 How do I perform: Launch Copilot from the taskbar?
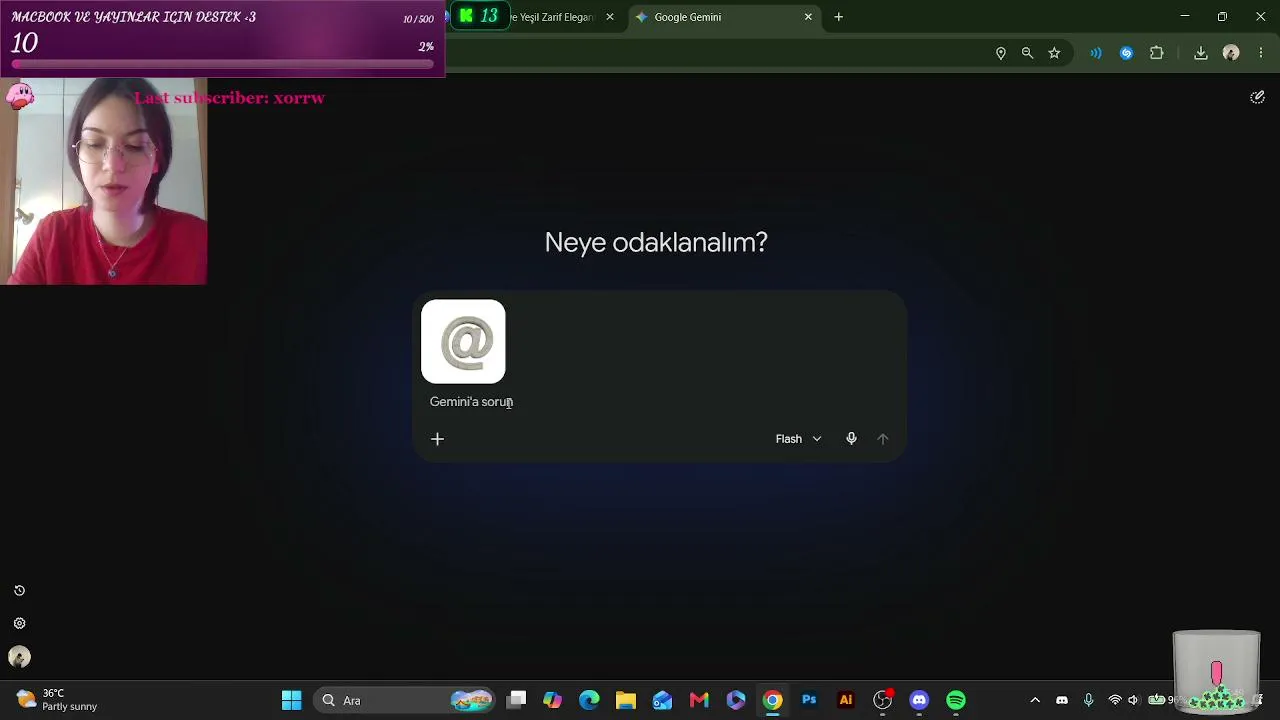[x=552, y=700]
